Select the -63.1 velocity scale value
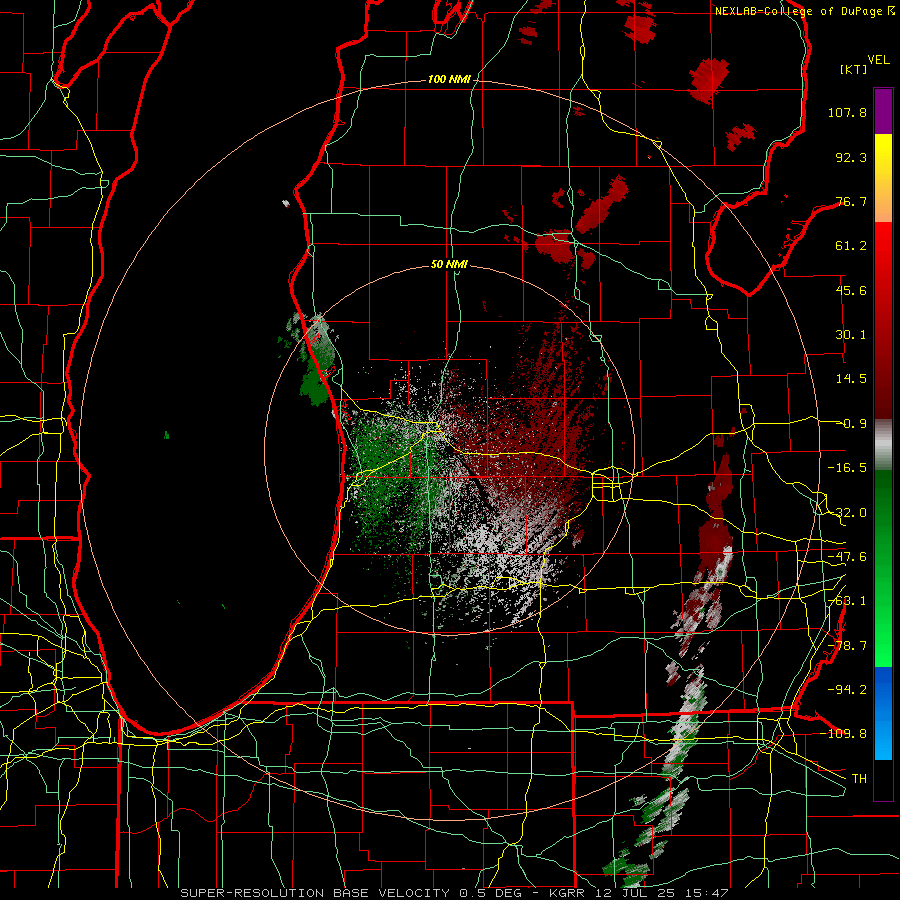The width and height of the screenshot is (900, 900). pos(847,601)
